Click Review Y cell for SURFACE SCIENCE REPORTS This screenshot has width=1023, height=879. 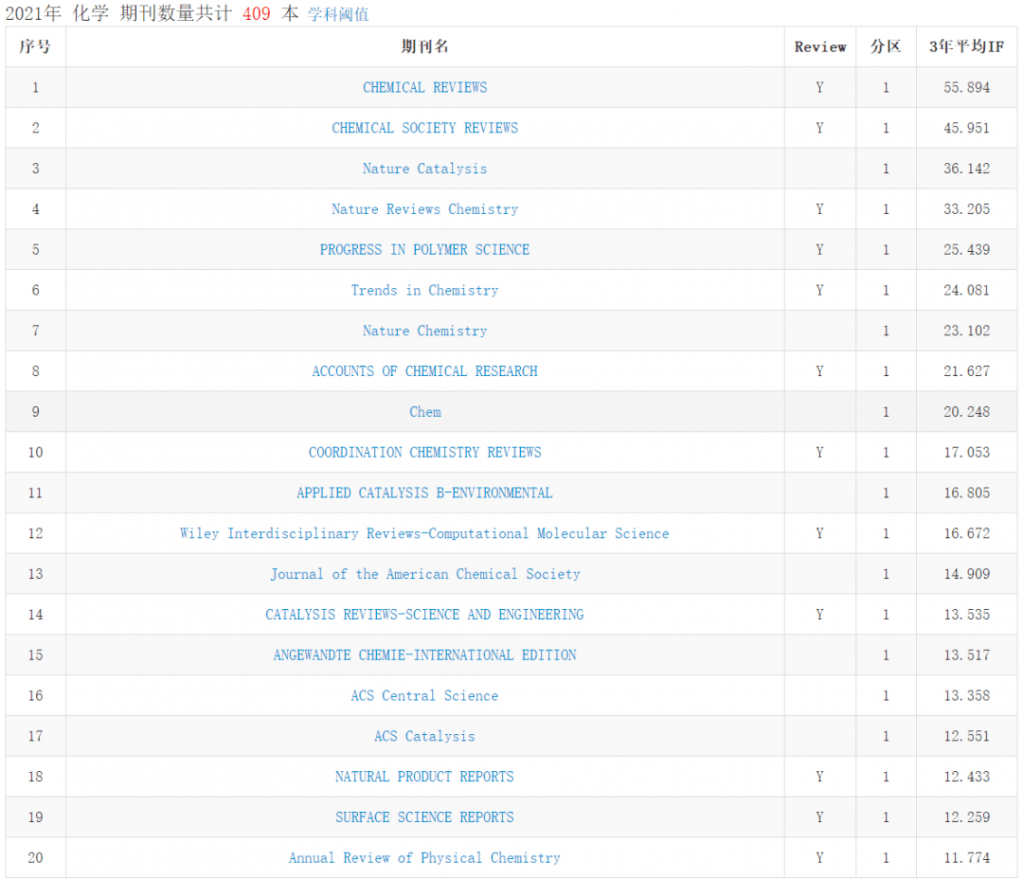[x=820, y=817]
